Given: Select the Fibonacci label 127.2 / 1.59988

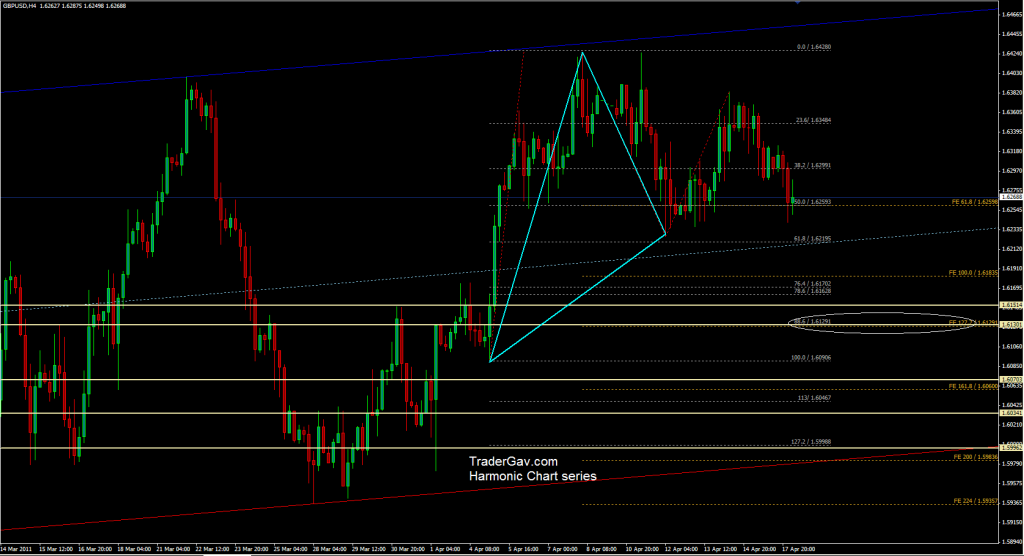Looking at the screenshot, I should pyautogui.click(x=811, y=442).
